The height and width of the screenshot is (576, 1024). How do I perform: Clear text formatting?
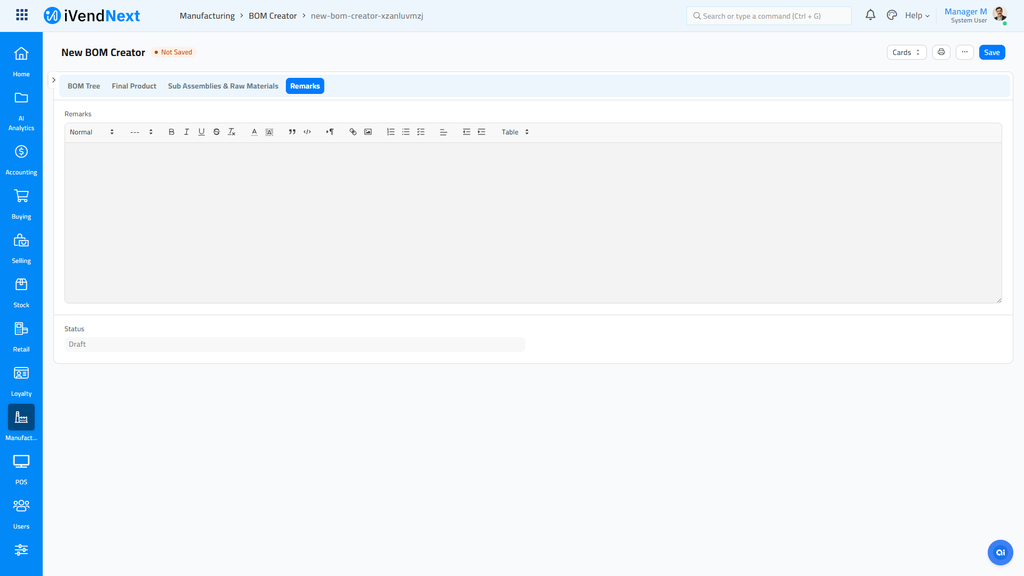pos(231,132)
